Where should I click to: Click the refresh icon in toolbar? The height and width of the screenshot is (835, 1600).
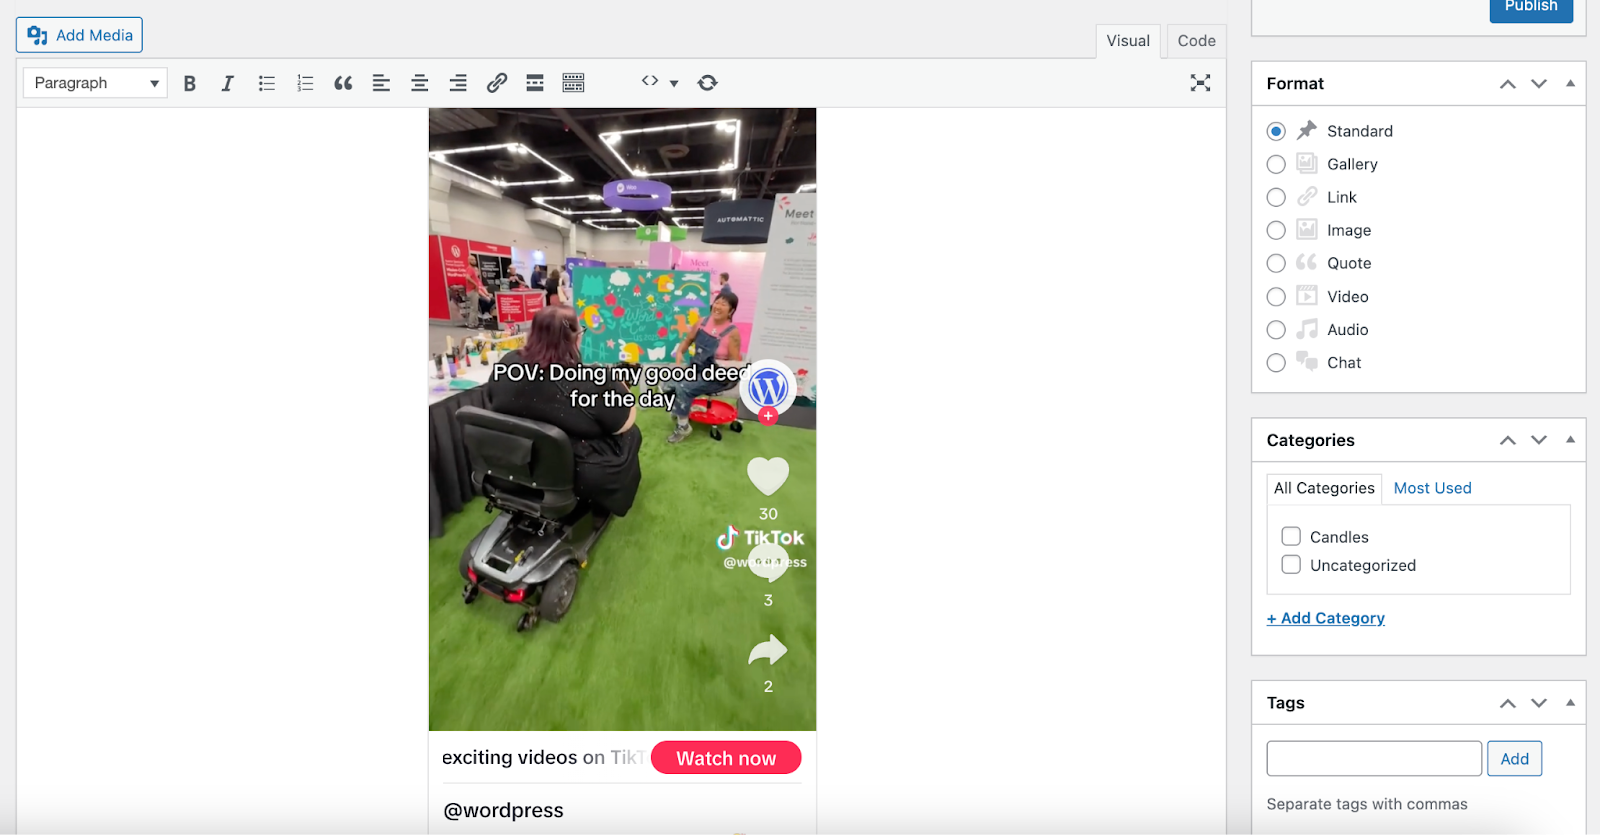coord(708,83)
